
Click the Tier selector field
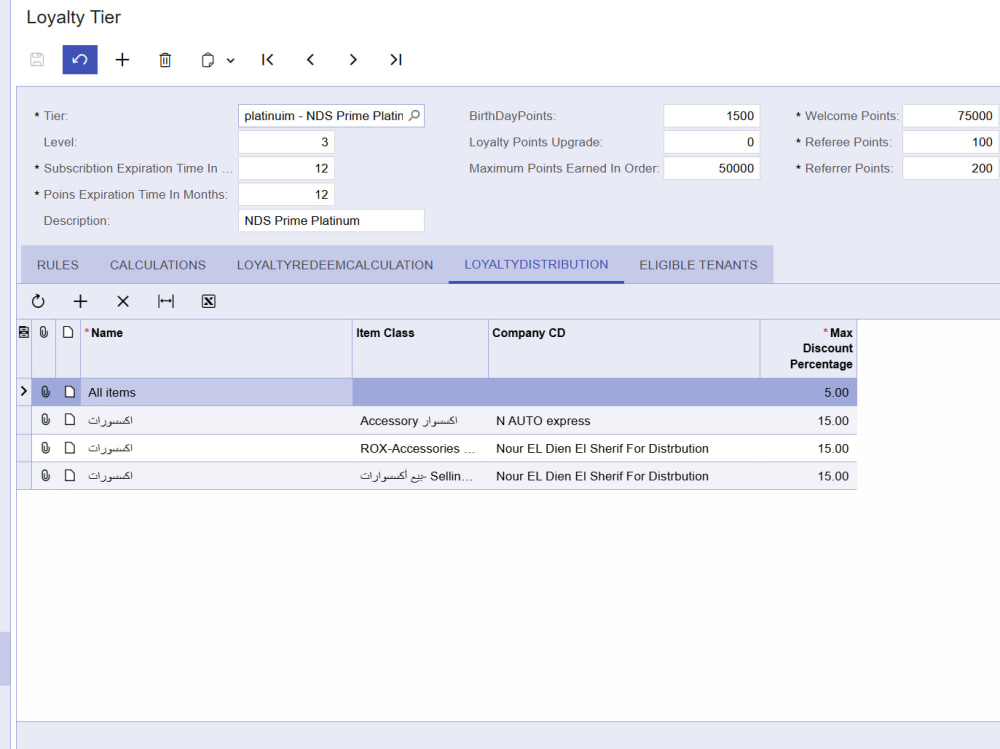click(x=331, y=115)
